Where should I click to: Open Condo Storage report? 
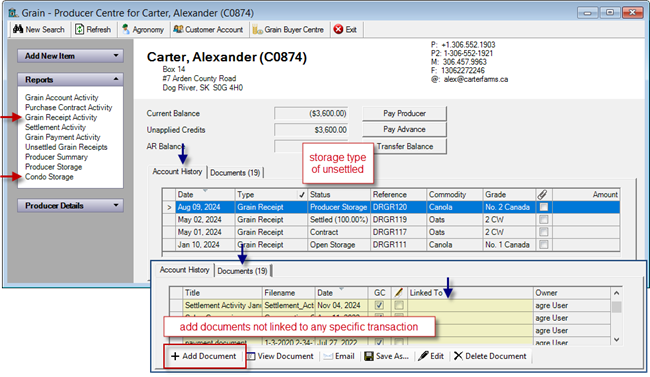[x=49, y=177]
